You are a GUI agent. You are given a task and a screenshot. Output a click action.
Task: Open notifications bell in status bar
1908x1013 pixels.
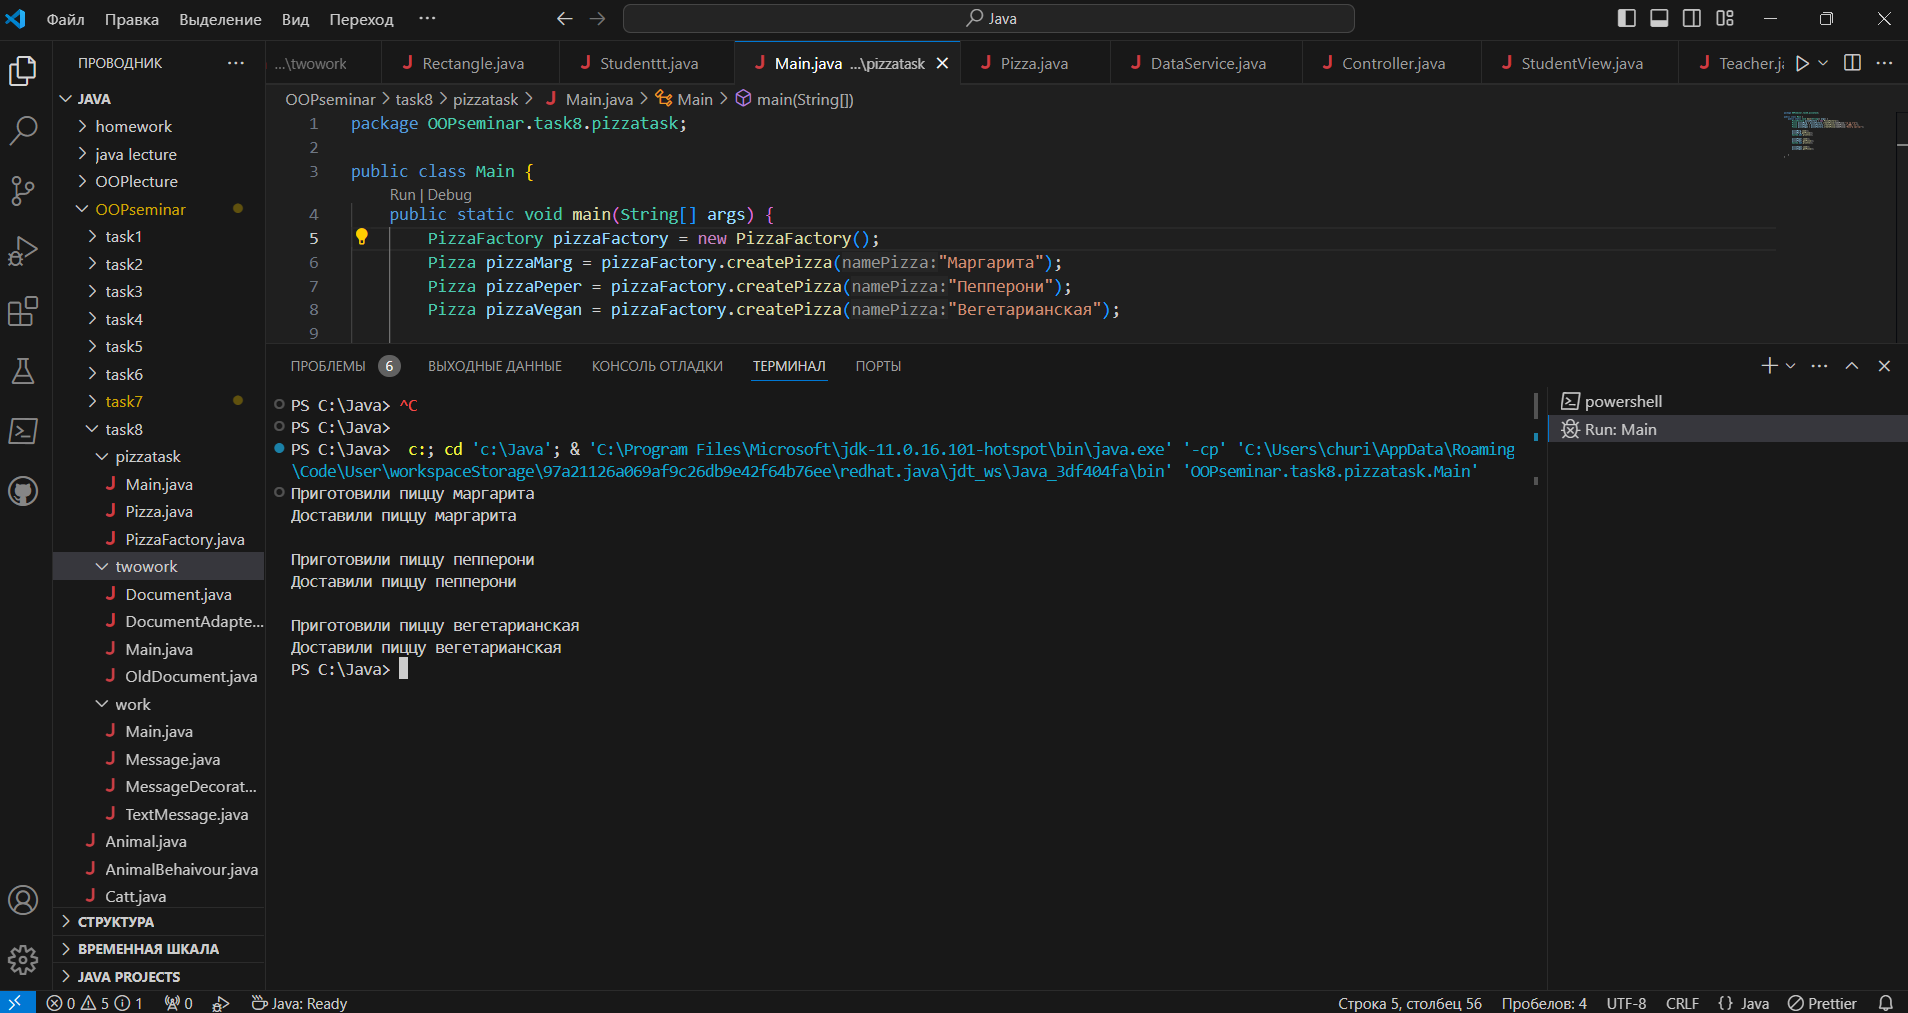pos(1885,1003)
